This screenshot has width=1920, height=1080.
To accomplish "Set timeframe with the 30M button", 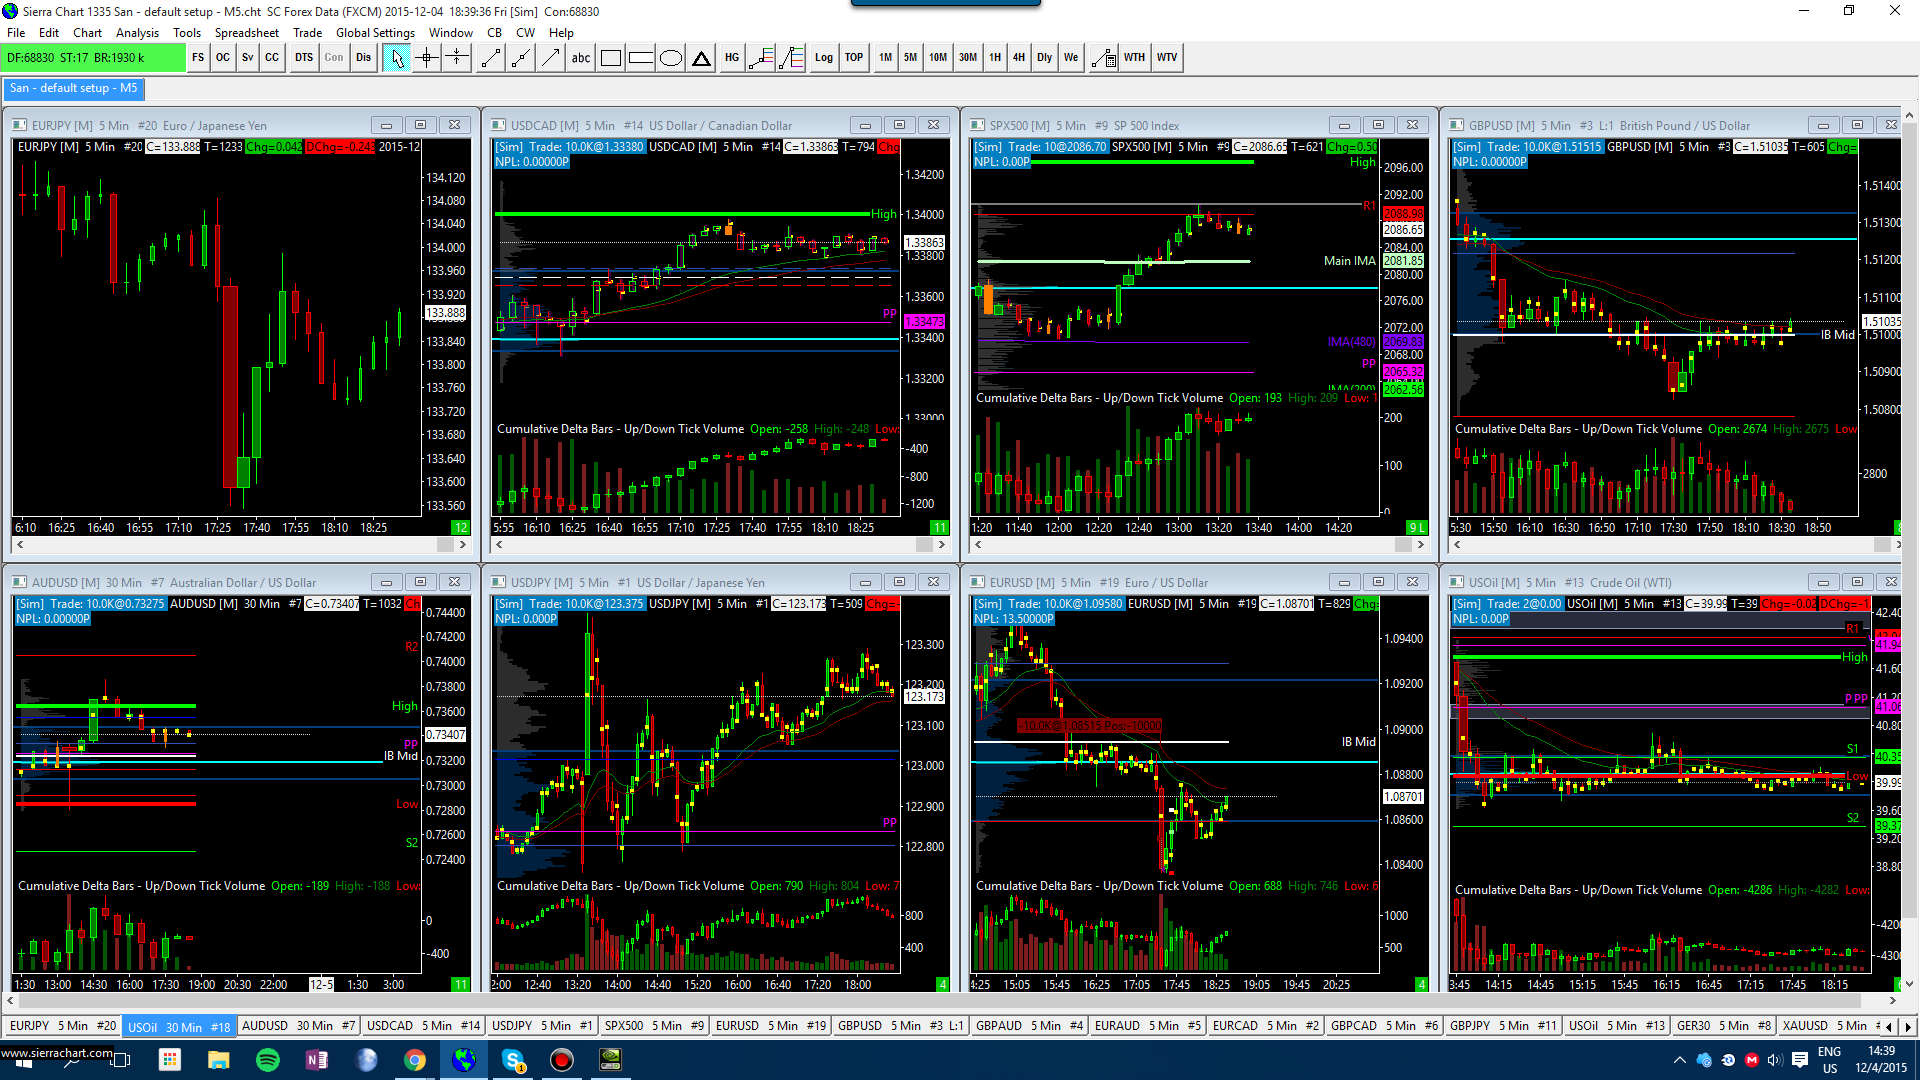I will pos(967,58).
